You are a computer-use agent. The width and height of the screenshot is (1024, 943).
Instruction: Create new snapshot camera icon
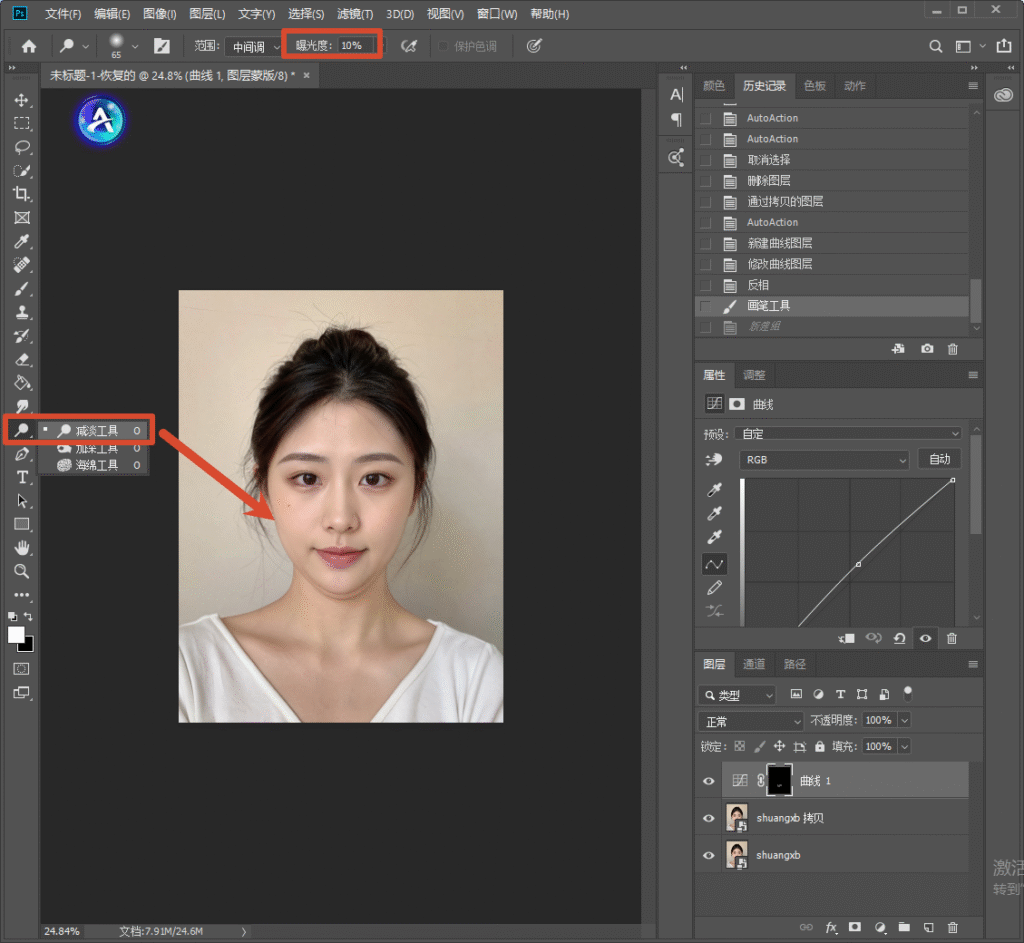pos(927,349)
